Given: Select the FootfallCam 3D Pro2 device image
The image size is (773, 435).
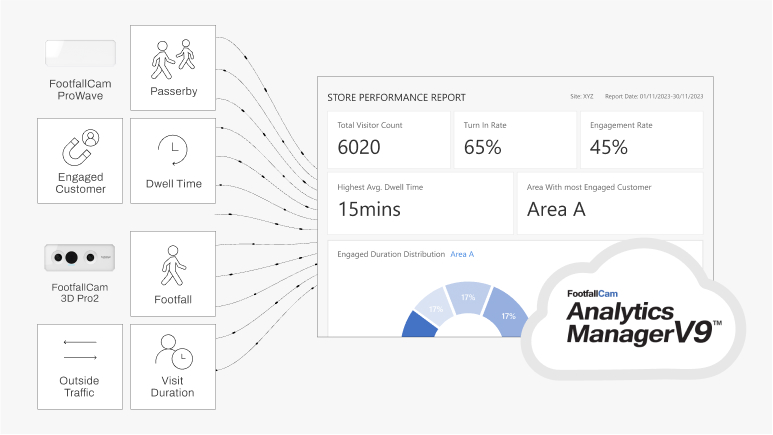Looking at the screenshot, I should (x=80, y=257).
